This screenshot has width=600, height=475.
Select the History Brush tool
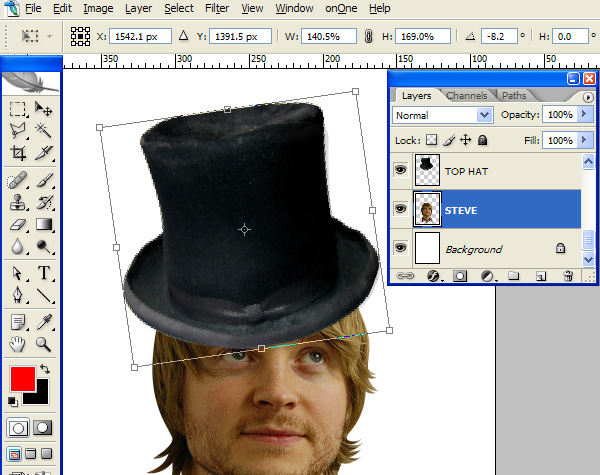click(43, 202)
